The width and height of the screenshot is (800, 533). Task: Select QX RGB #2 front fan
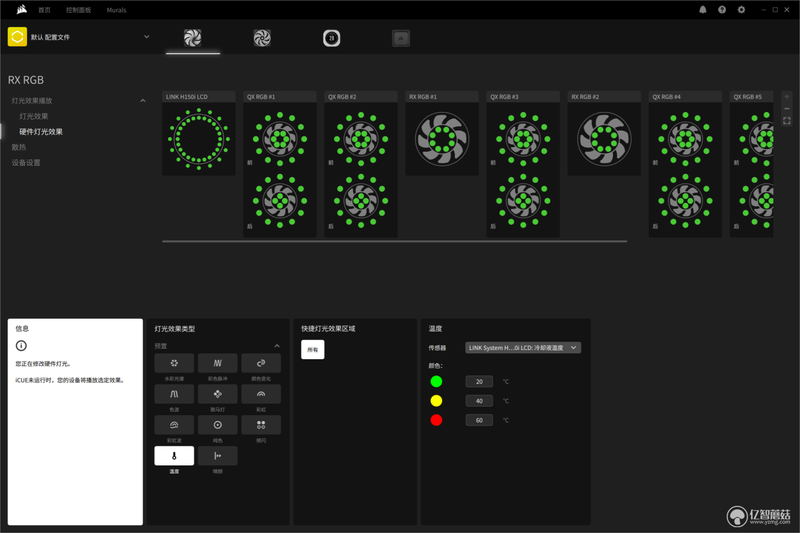[x=361, y=139]
